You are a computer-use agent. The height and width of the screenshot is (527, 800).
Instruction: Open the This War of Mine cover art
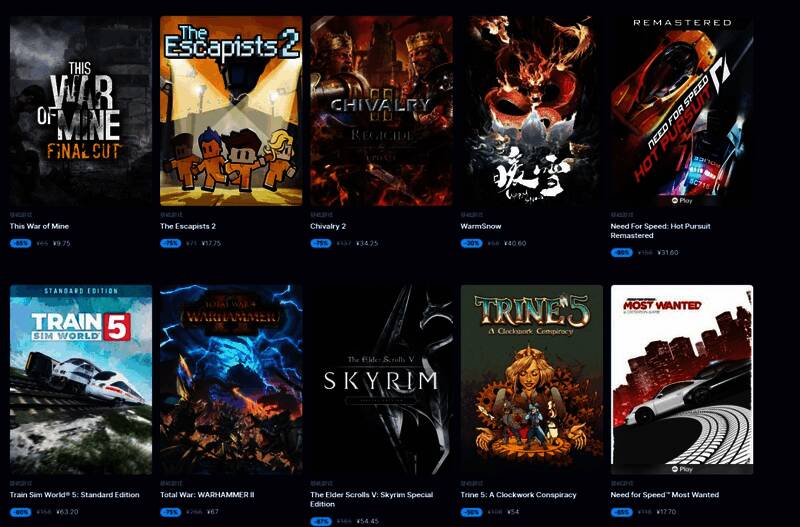81,111
